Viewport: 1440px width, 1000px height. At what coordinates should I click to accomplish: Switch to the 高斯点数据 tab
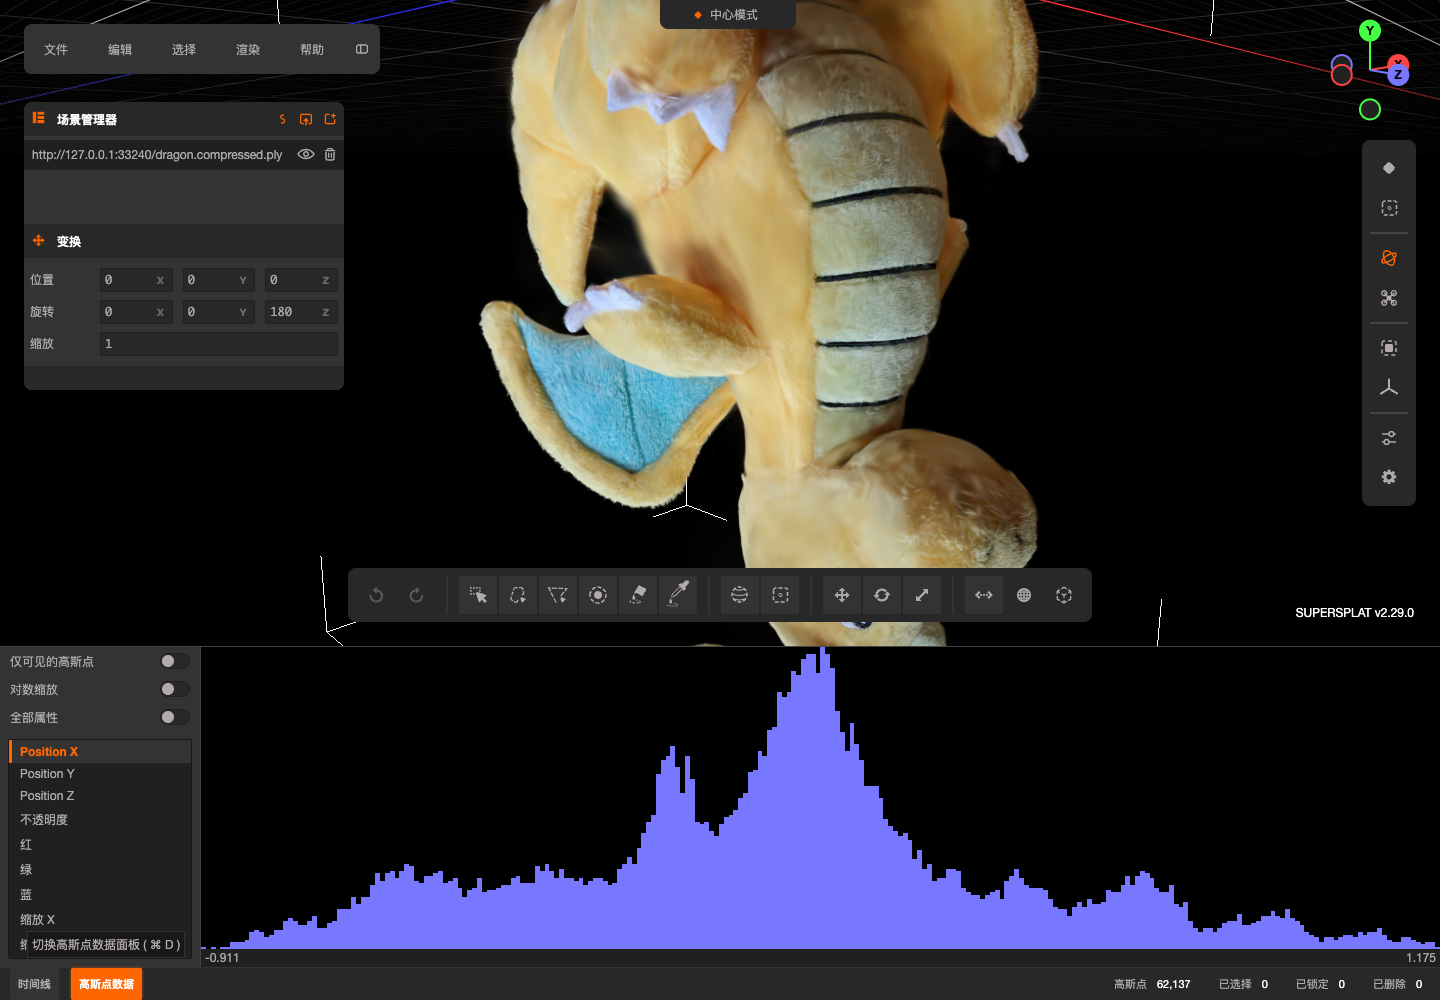pos(106,984)
